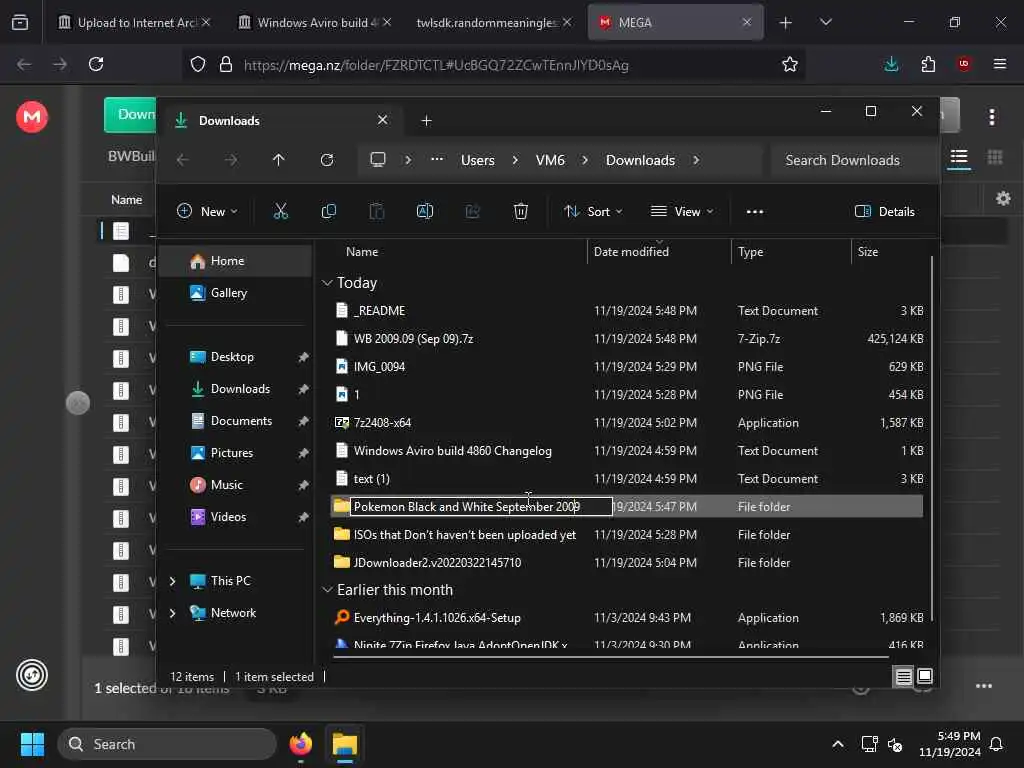The image size is (1024, 768).
Task: Select WB 2009.09 (Sep 09).7z file
Action: (627, 339)
